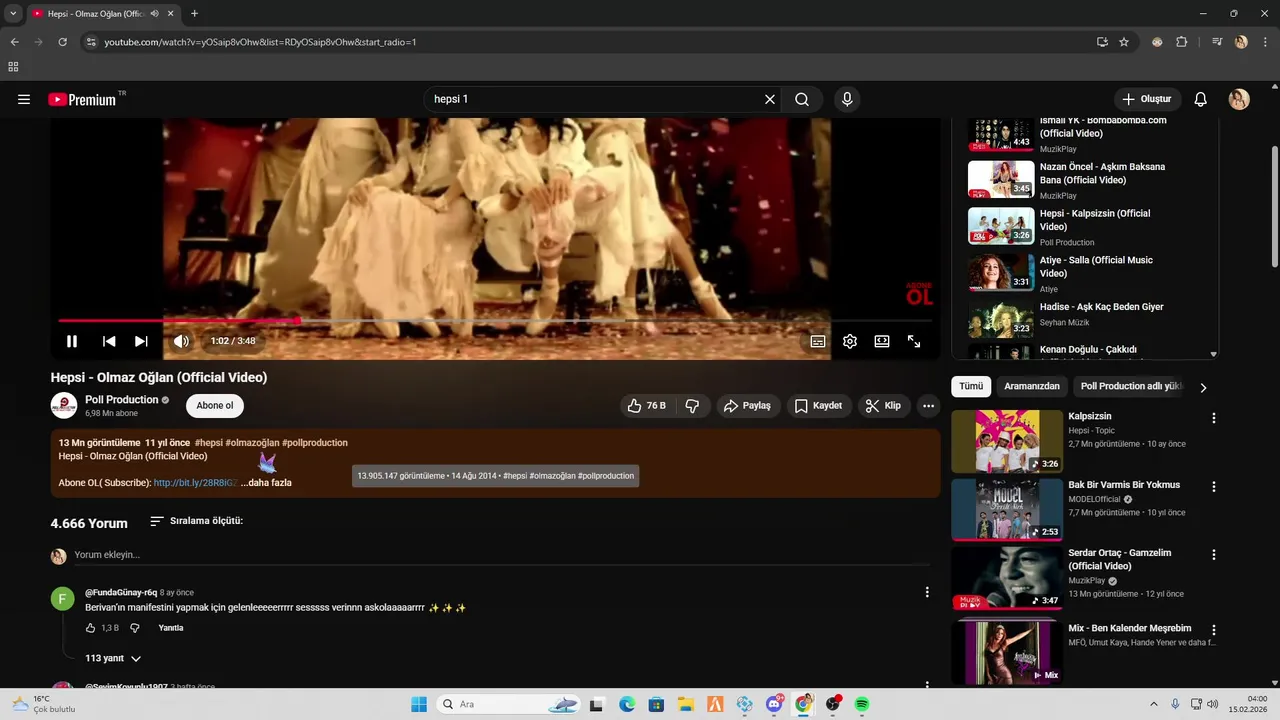Skip to the previous video
This screenshot has height=720, width=1280.
[x=109, y=341]
